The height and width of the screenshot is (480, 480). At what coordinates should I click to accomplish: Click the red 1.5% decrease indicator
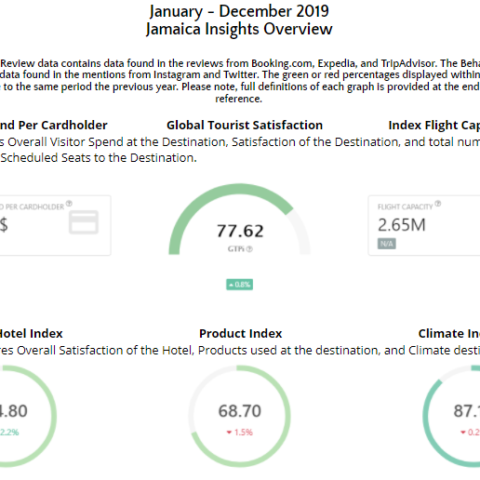[x=240, y=432]
